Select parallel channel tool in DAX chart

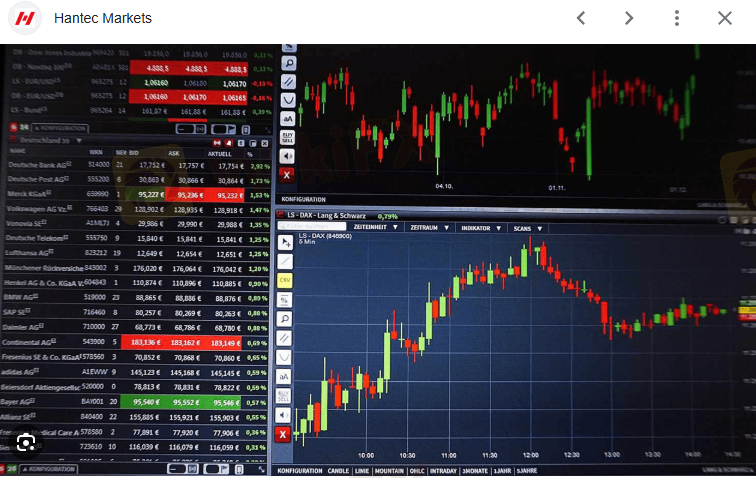click(284, 338)
